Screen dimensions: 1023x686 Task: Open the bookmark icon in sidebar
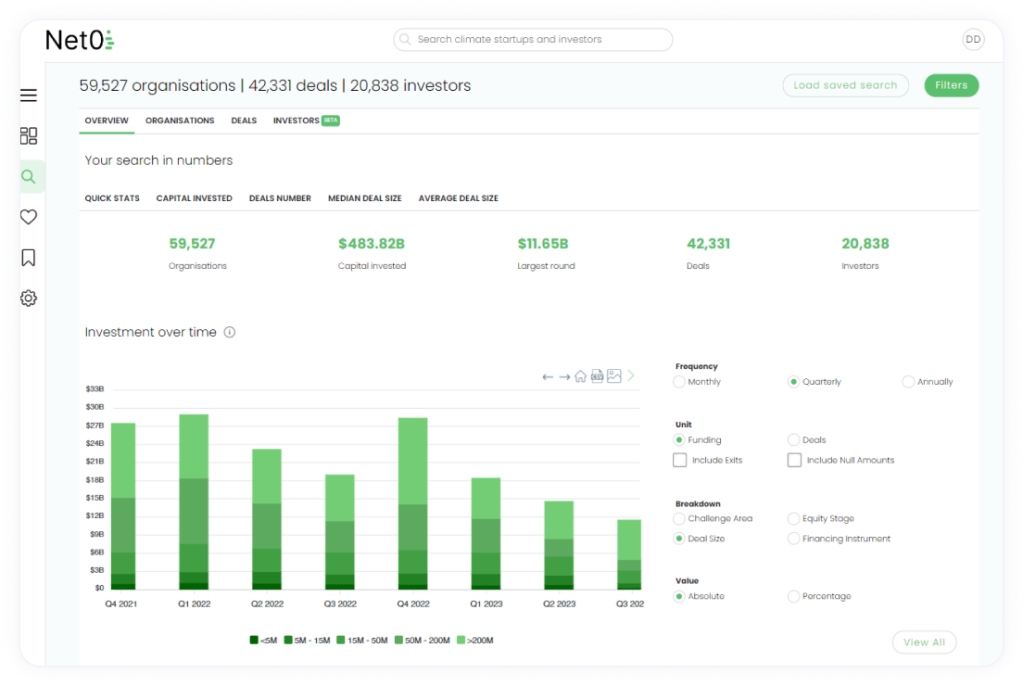[29, 258]
